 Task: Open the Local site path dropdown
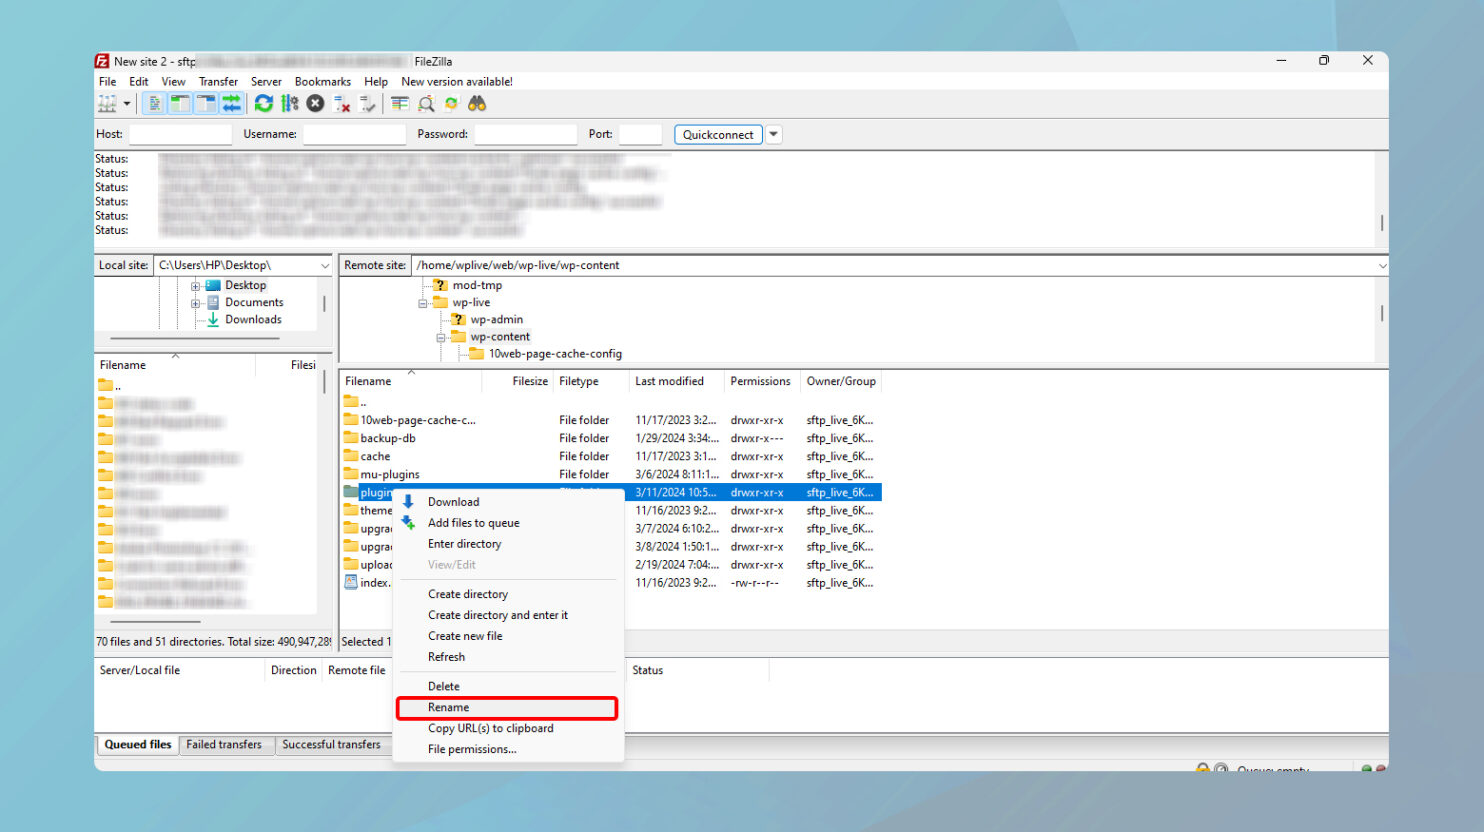324,265
